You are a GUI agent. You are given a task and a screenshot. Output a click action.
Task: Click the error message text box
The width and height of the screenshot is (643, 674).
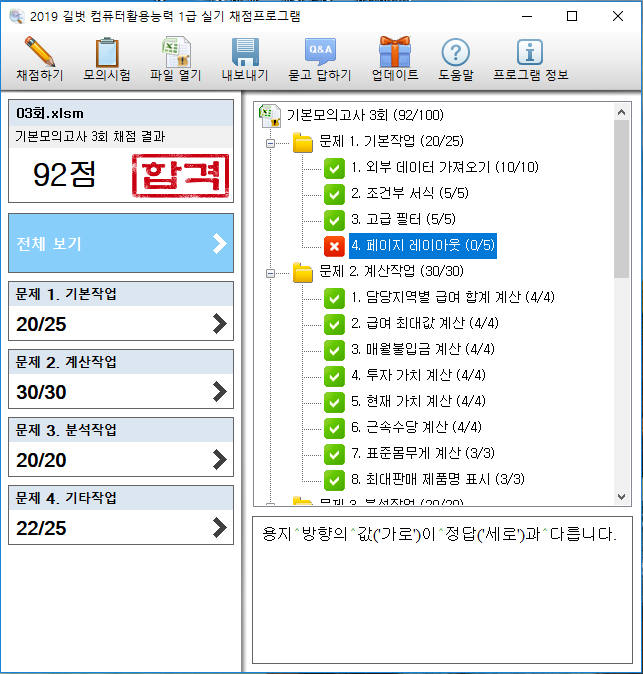[x=441, y=590]
